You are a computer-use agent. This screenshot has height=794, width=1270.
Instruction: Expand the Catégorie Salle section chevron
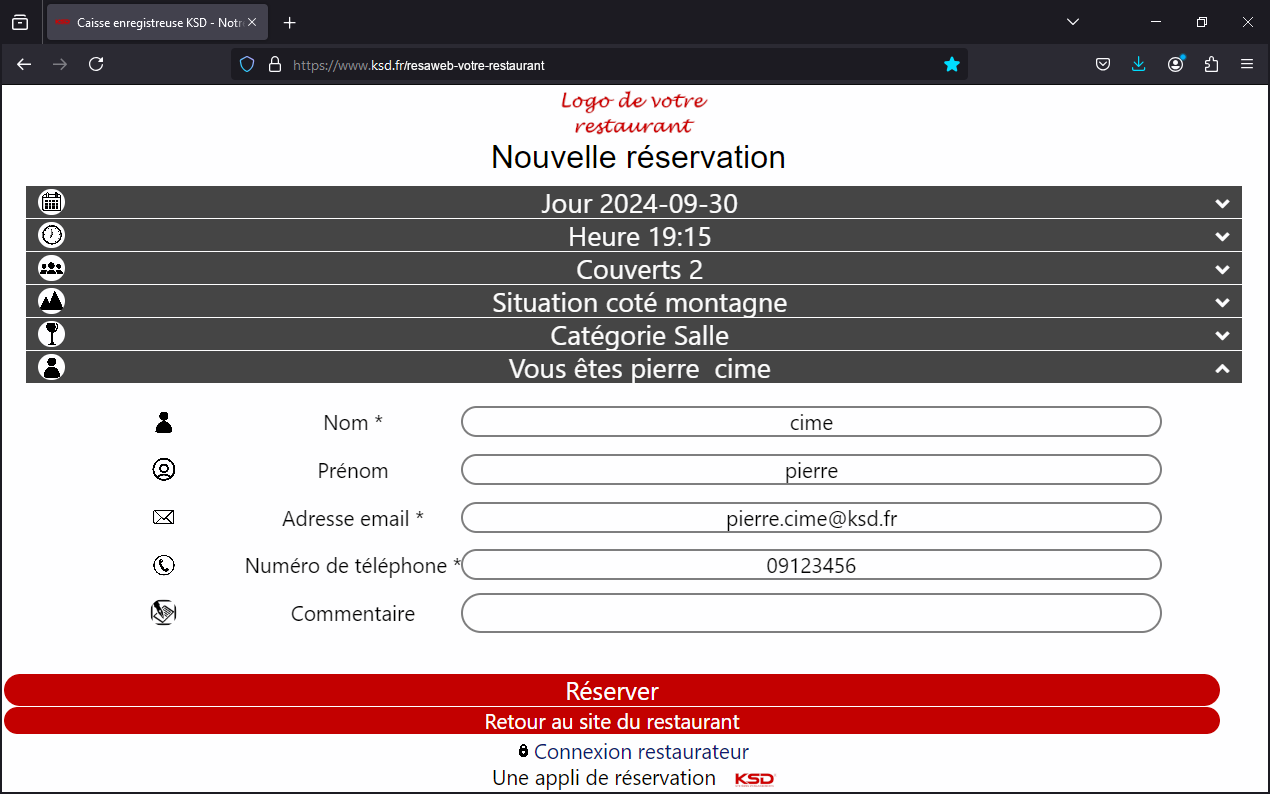point(1222,335)
